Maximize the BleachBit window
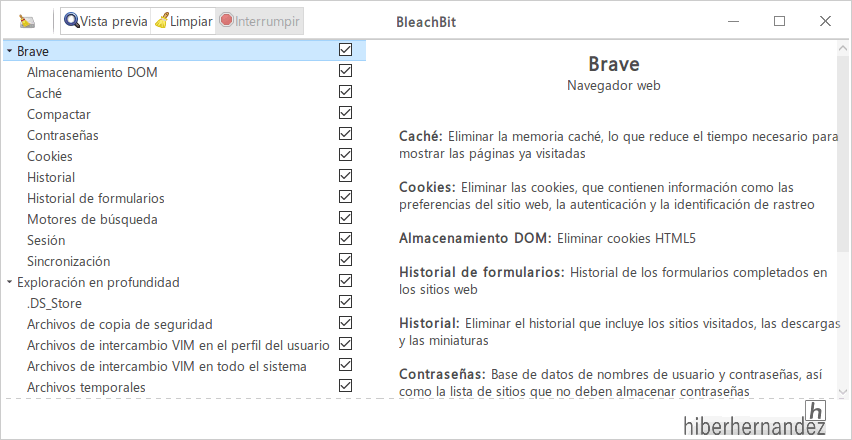 pos(779,21)
